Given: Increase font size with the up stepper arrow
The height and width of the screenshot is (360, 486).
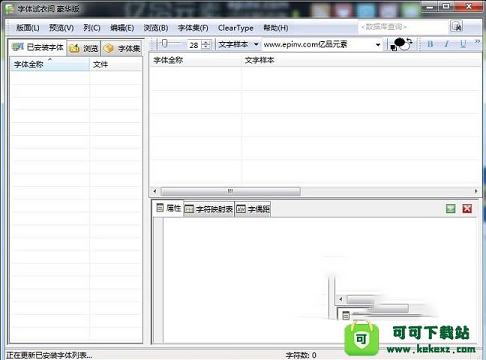Looking at the screenshot, I should point(206,42).
